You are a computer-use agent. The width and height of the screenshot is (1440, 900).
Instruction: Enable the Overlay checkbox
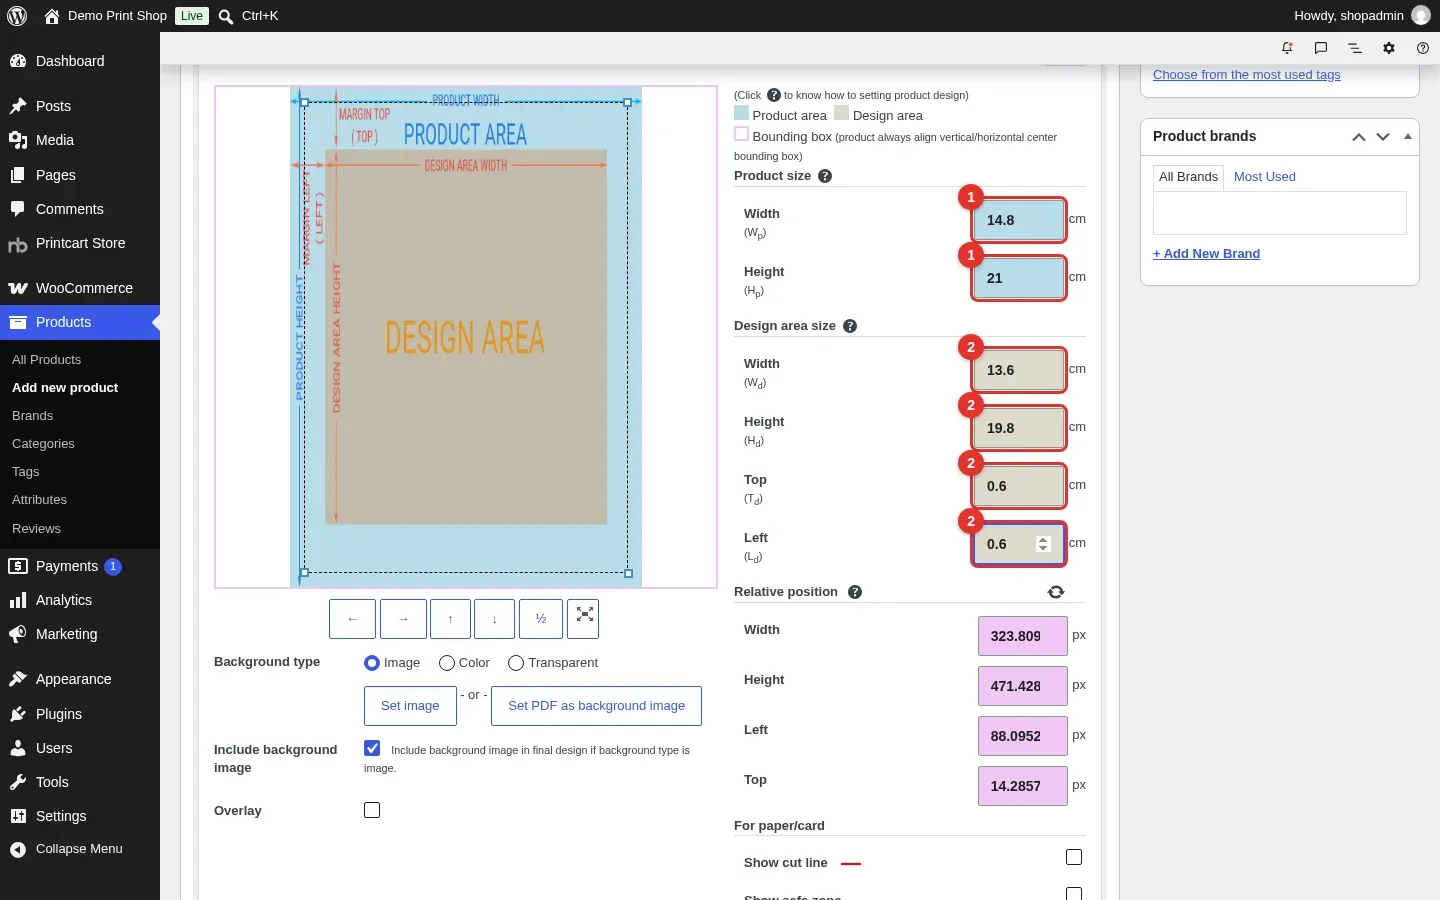372,810
